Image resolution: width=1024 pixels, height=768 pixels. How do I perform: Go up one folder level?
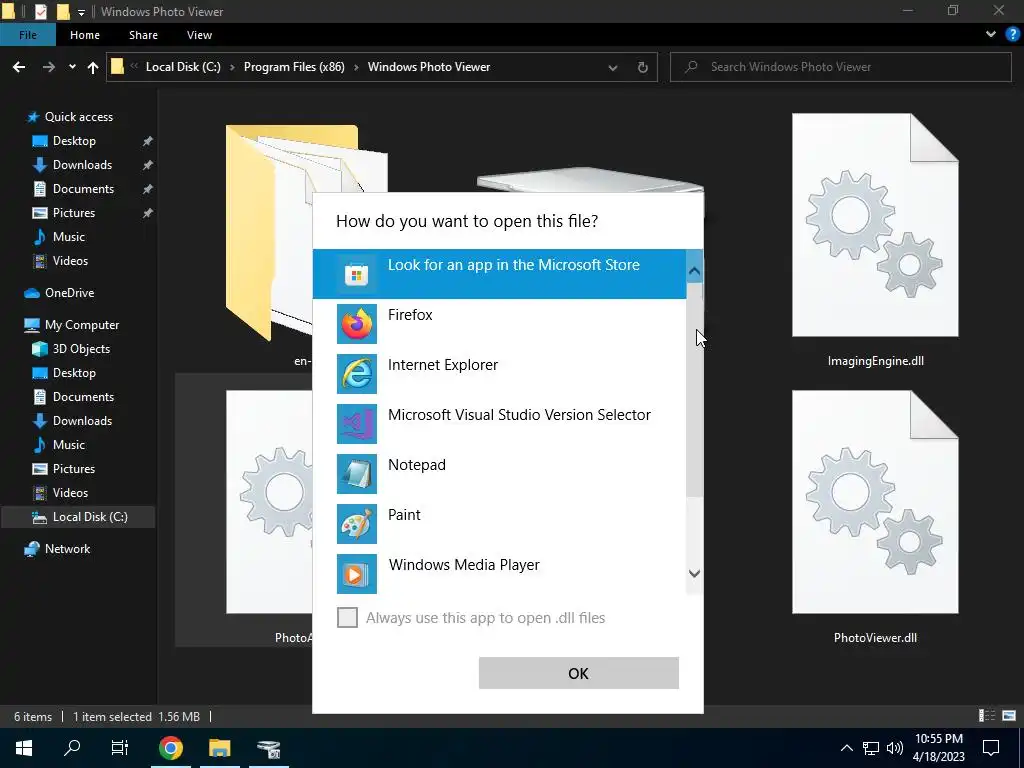[x=93, y=67]
